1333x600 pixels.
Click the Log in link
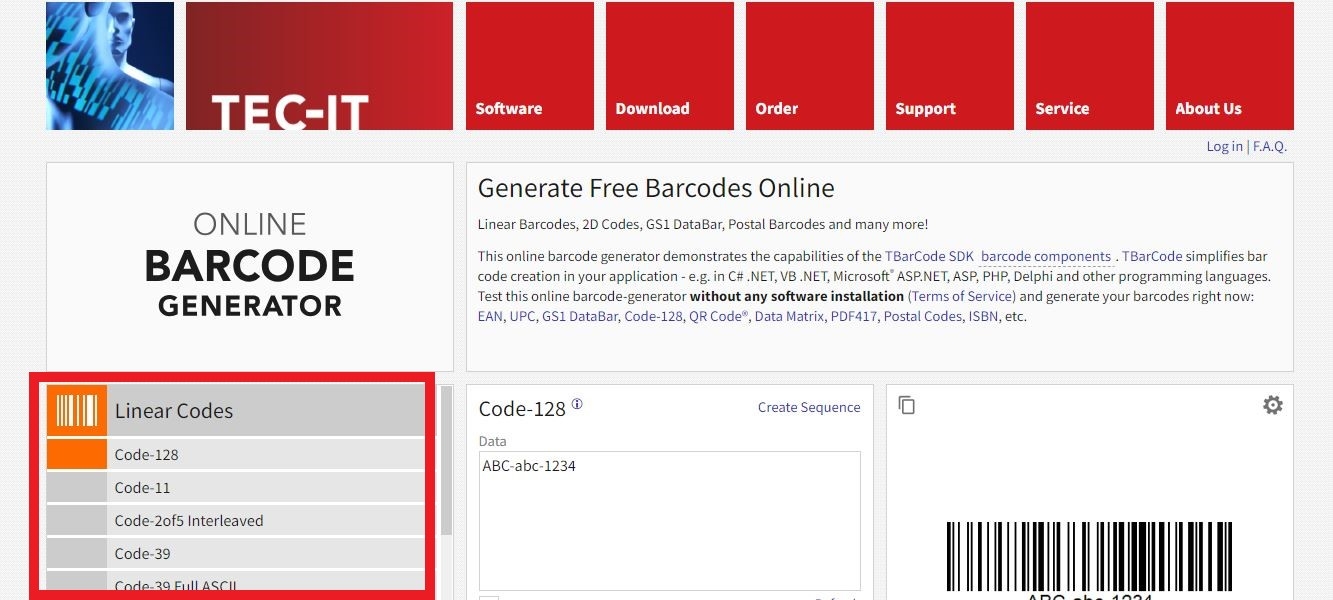point(1224,146)
